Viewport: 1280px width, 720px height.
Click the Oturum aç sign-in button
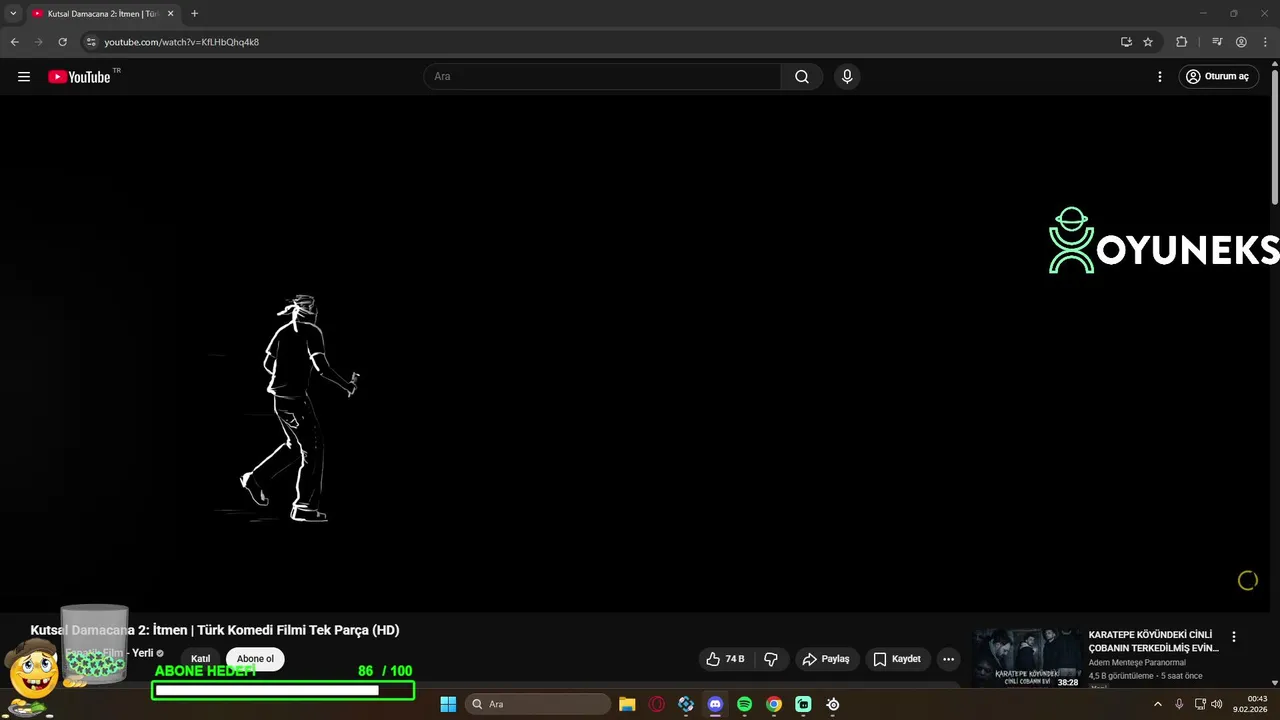(x=1217, y=77)
